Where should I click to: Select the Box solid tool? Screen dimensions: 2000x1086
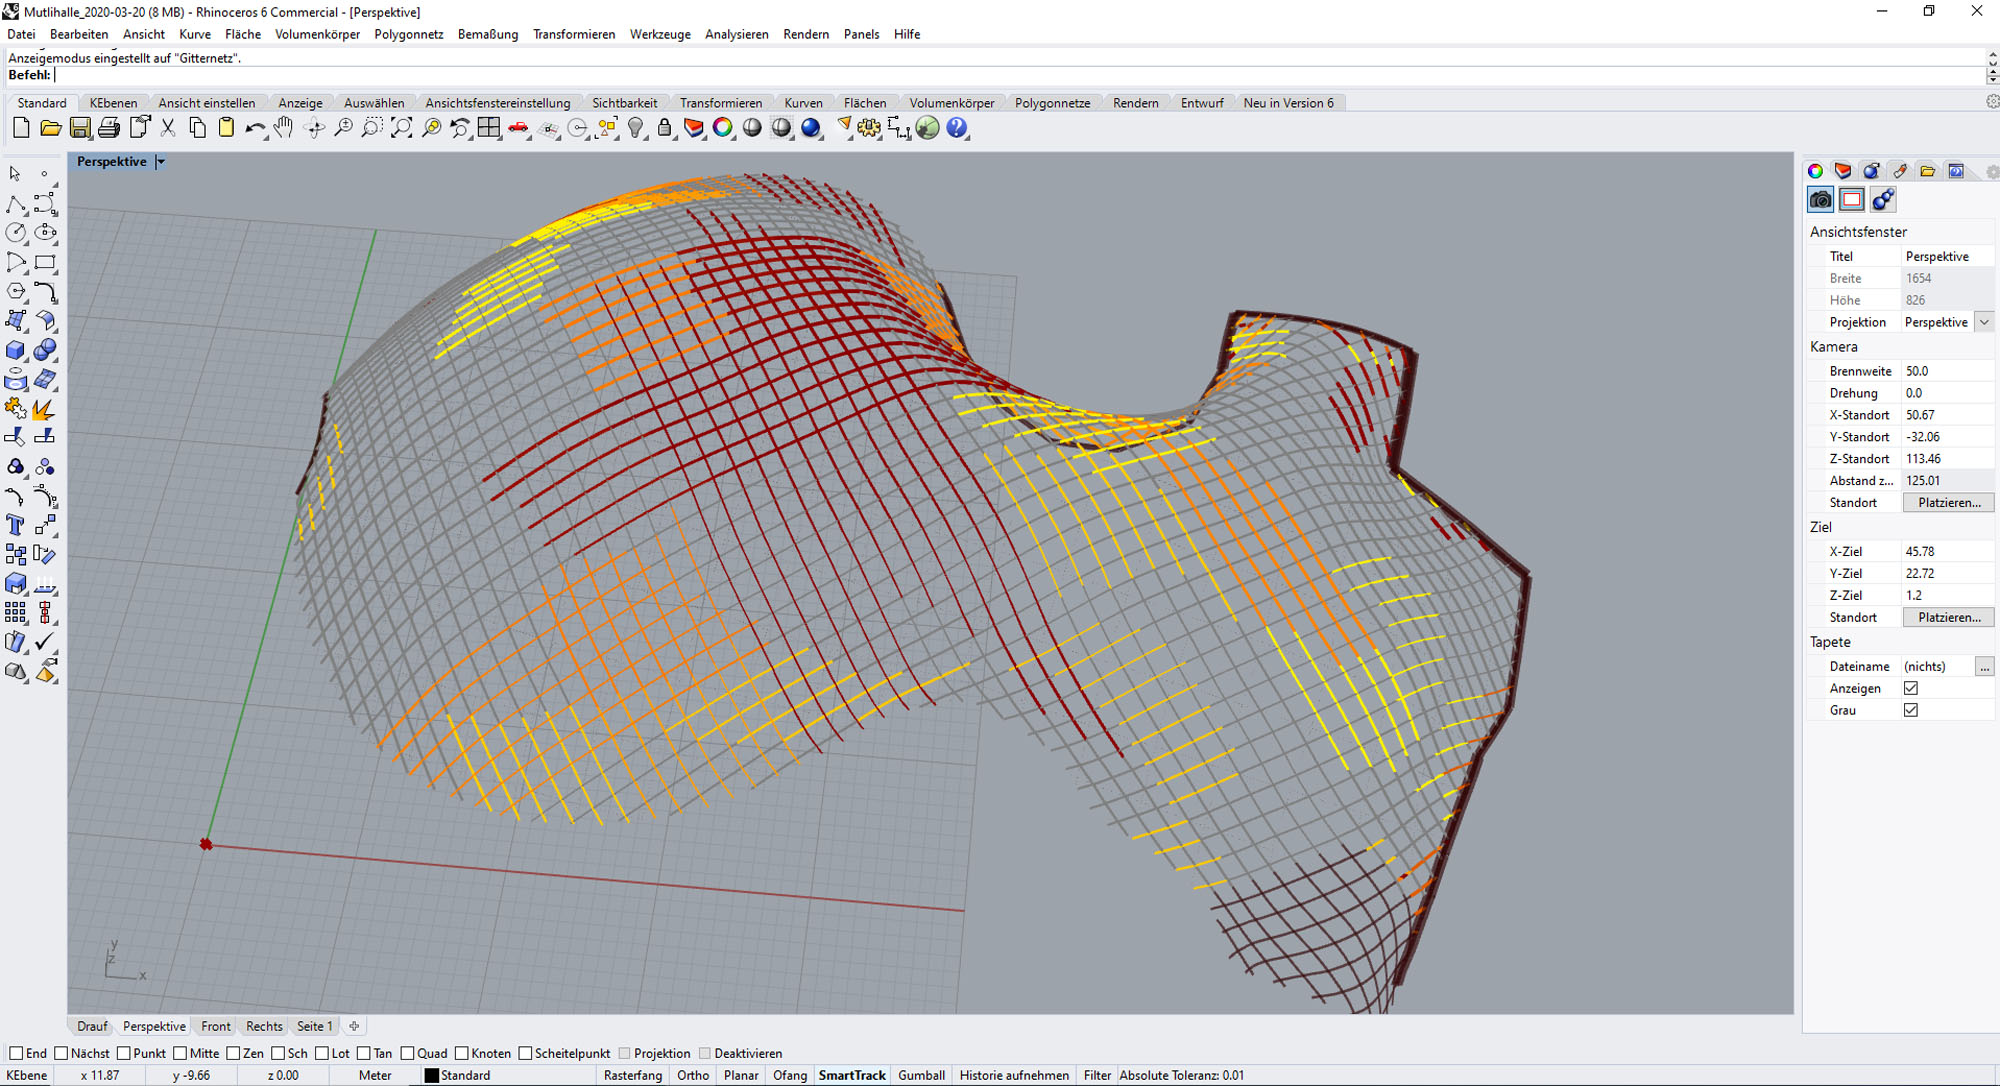(x=16, y=350)
